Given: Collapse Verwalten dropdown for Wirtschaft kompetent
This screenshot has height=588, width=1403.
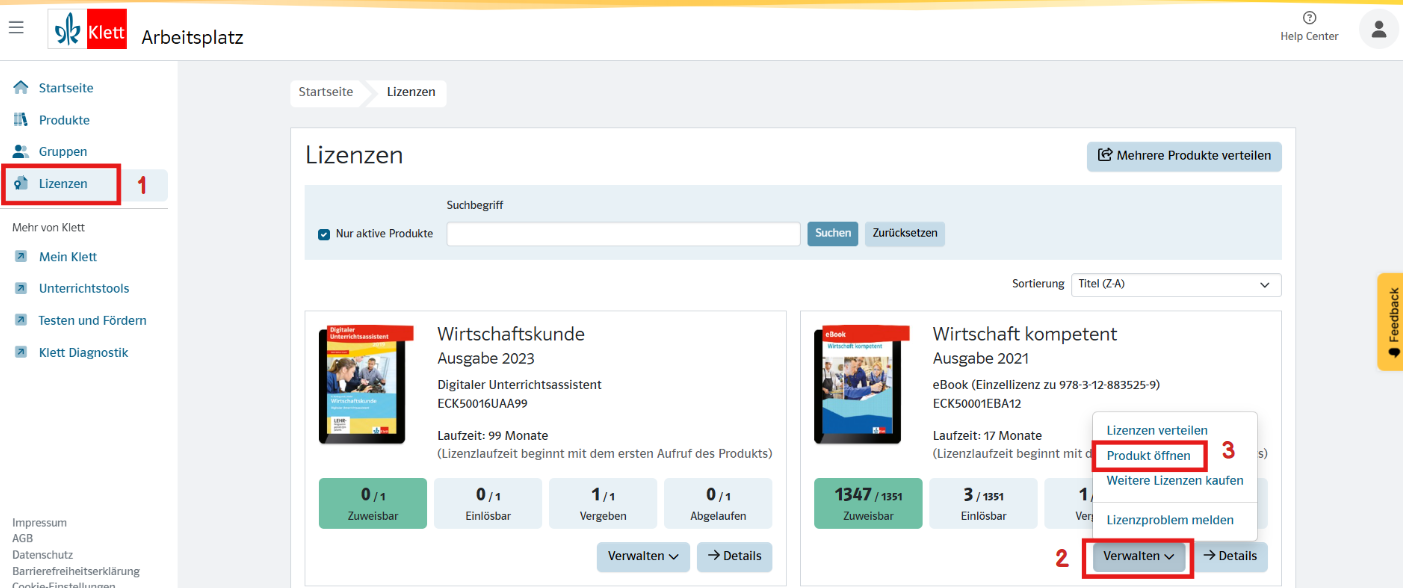Looking at the screenshot, I should (x=1139, y=556).
